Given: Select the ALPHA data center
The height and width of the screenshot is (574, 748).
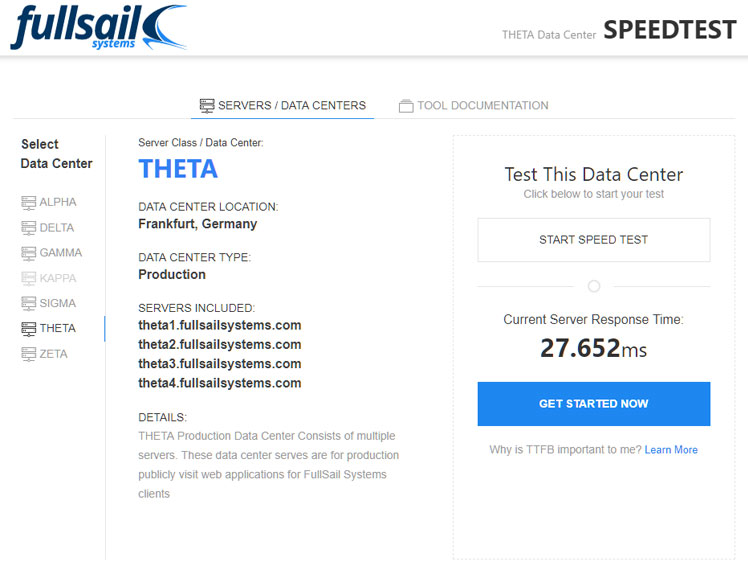Looking at the screenshot, I should [49, 202].
